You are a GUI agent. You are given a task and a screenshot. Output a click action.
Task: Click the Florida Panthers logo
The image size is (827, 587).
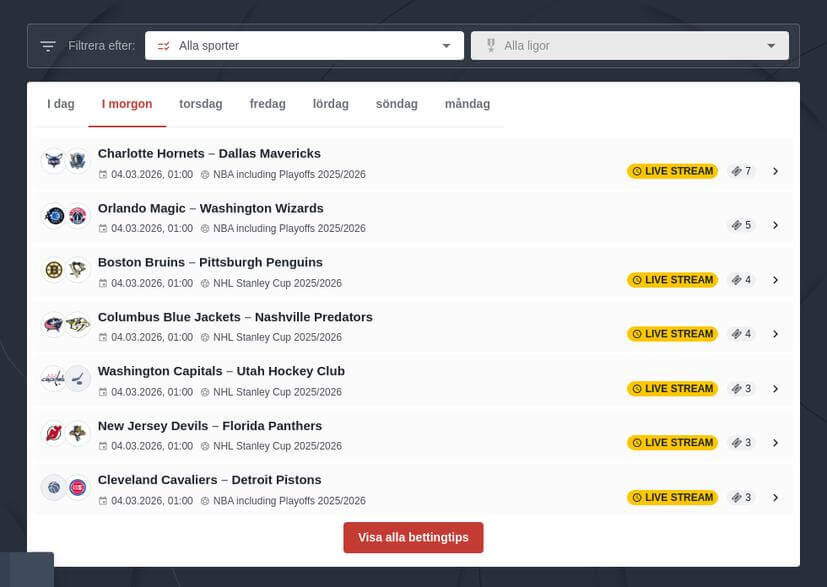click(x=78, y=433)
